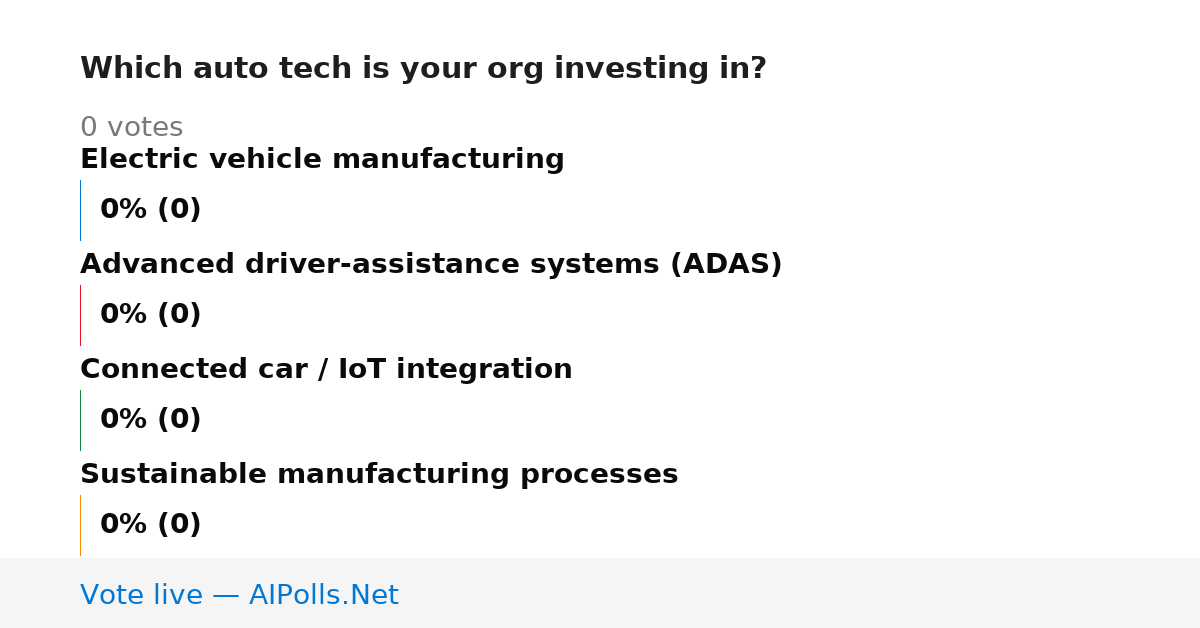Click the word AIPolls.Net in the footer
Viewport: 1200px width, 628px height.
[x=324, y=595]
